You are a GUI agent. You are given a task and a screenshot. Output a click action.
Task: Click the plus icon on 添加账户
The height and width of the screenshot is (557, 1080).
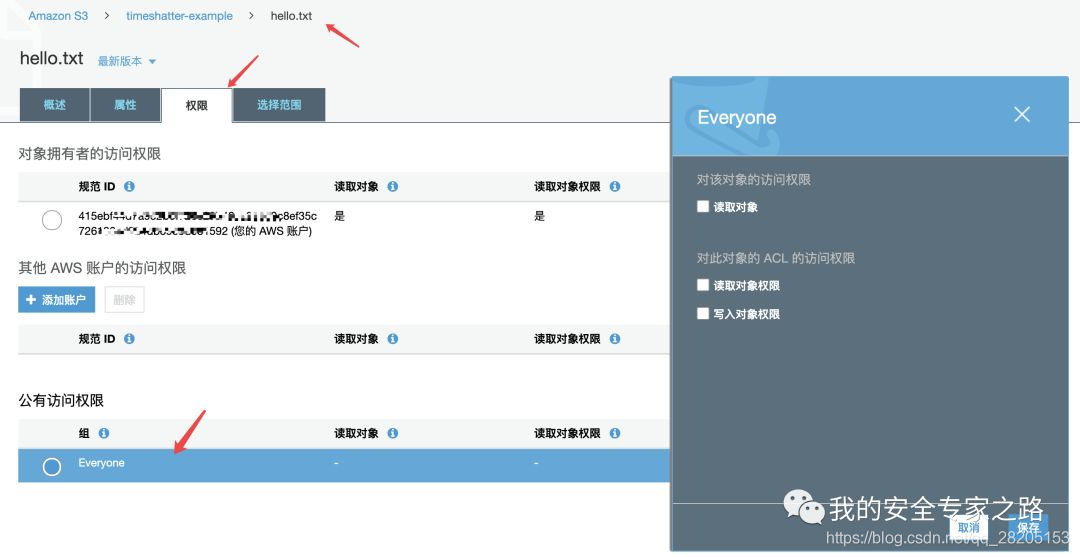31,299
